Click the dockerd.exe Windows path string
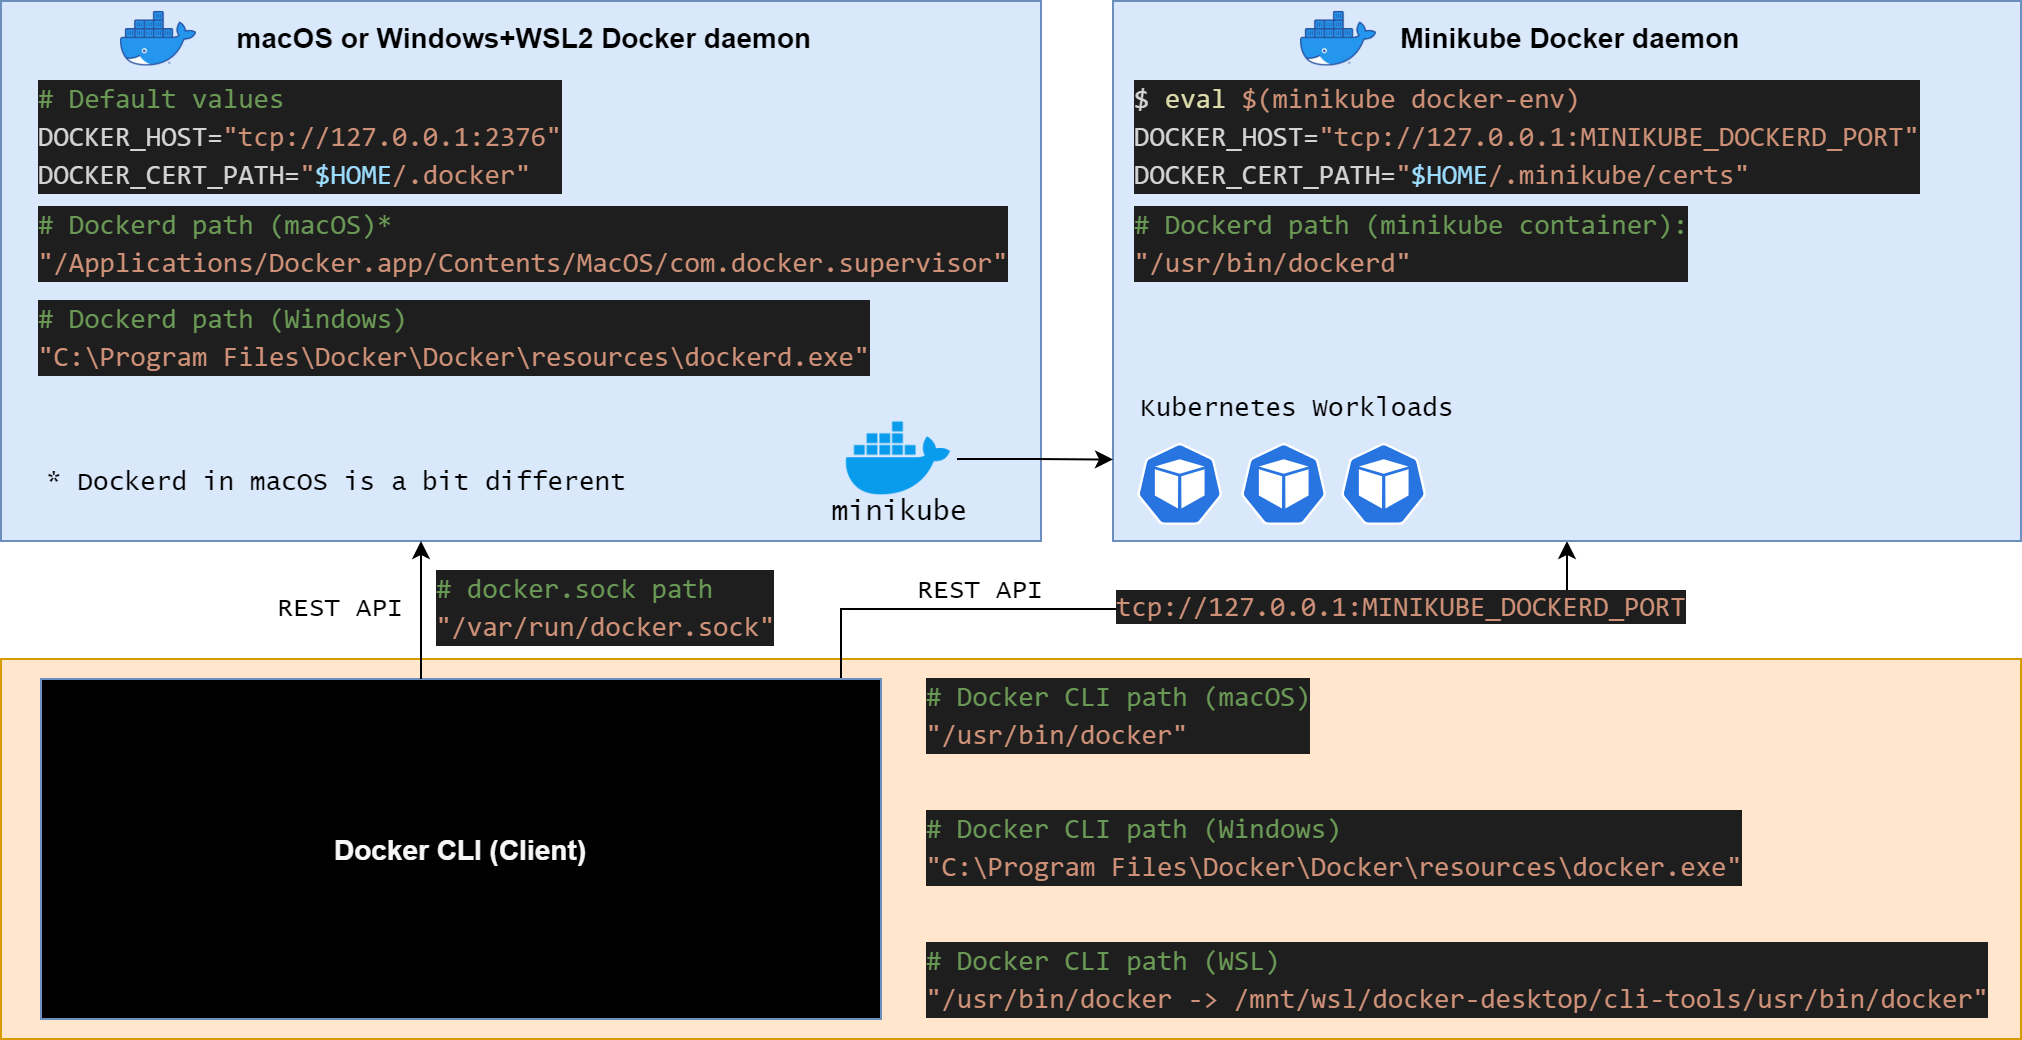 (x=453, y=357)
